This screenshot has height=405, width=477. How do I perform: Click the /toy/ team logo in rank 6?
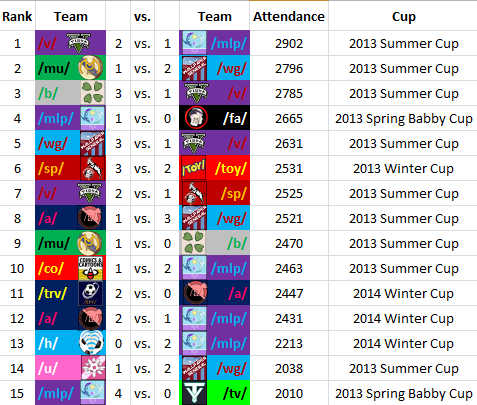193,168
